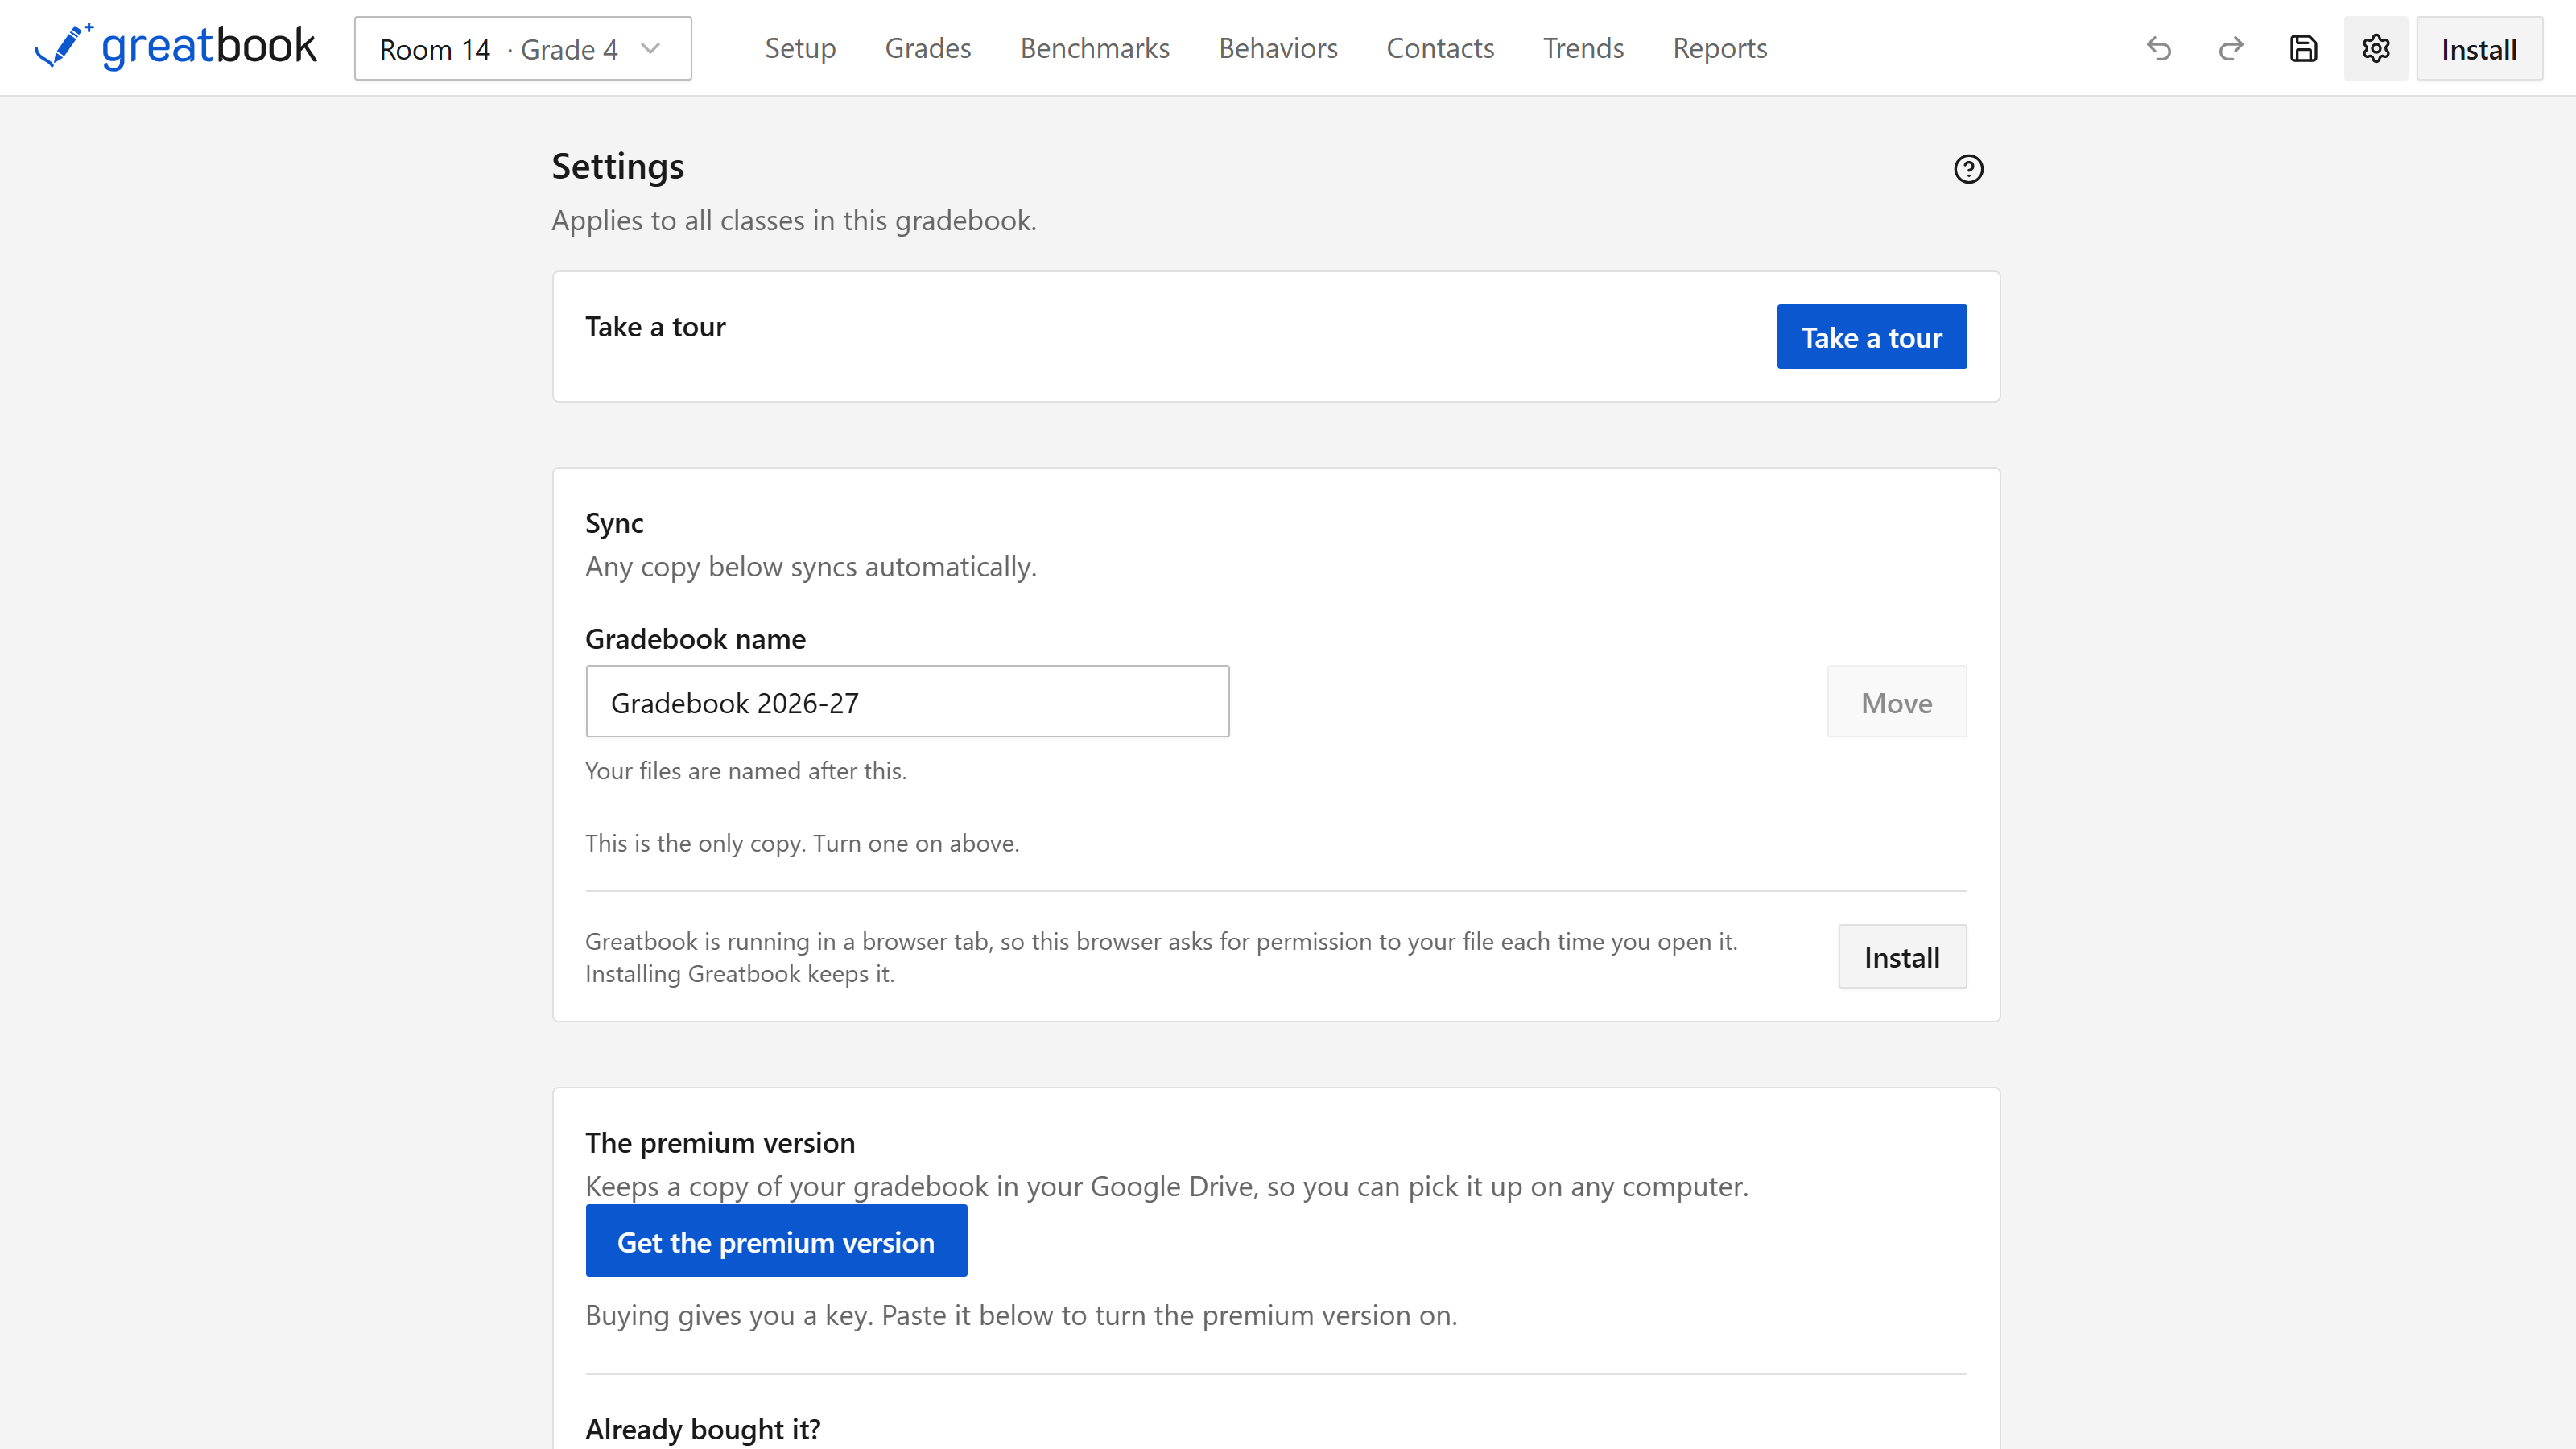Click the Move button
The height and width of the screenshot is (1449, 2576).
point(1896,702)
